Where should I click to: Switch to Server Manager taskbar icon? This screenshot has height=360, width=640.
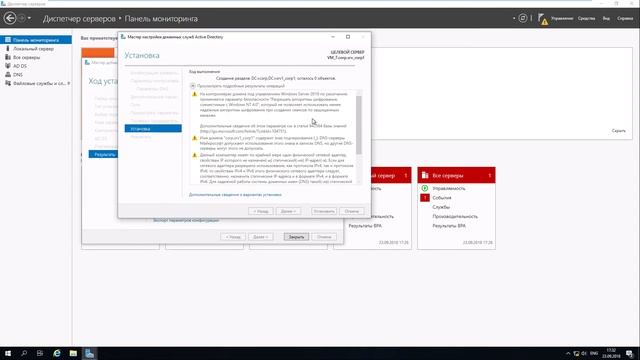tap(89, 353)
